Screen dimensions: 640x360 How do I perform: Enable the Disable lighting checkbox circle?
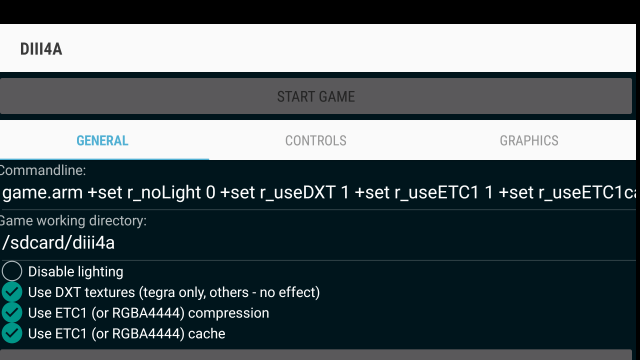click(12, 271)
